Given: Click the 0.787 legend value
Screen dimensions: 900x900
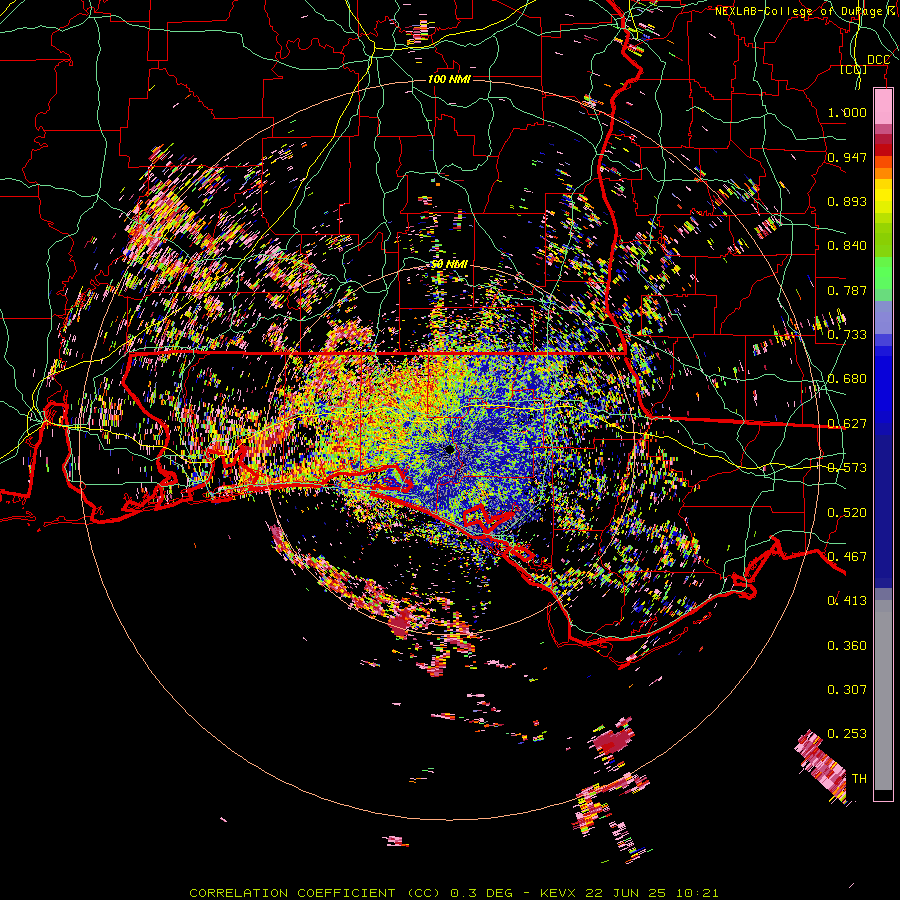Looking at the screenshot, I should (x=847, y=290).
